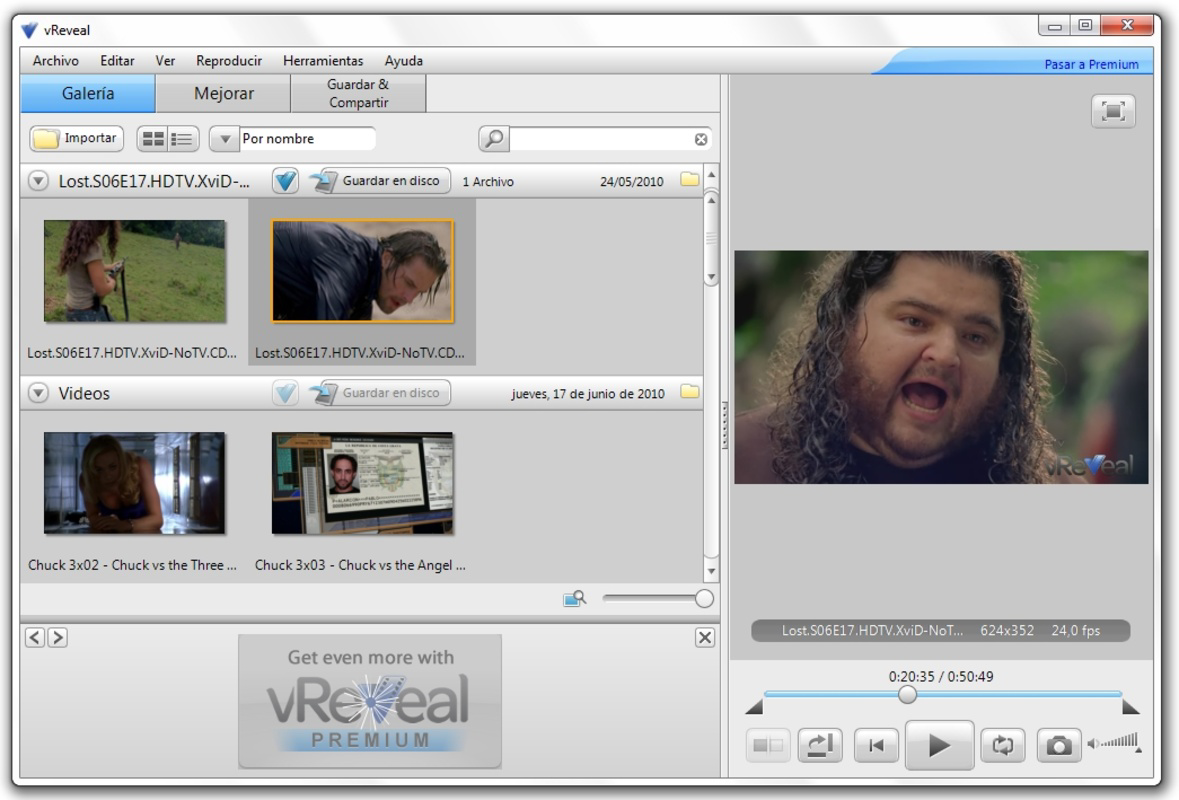
Task: Click gallery scrollbar bottom down arrow
Action: tap(711, 571)
